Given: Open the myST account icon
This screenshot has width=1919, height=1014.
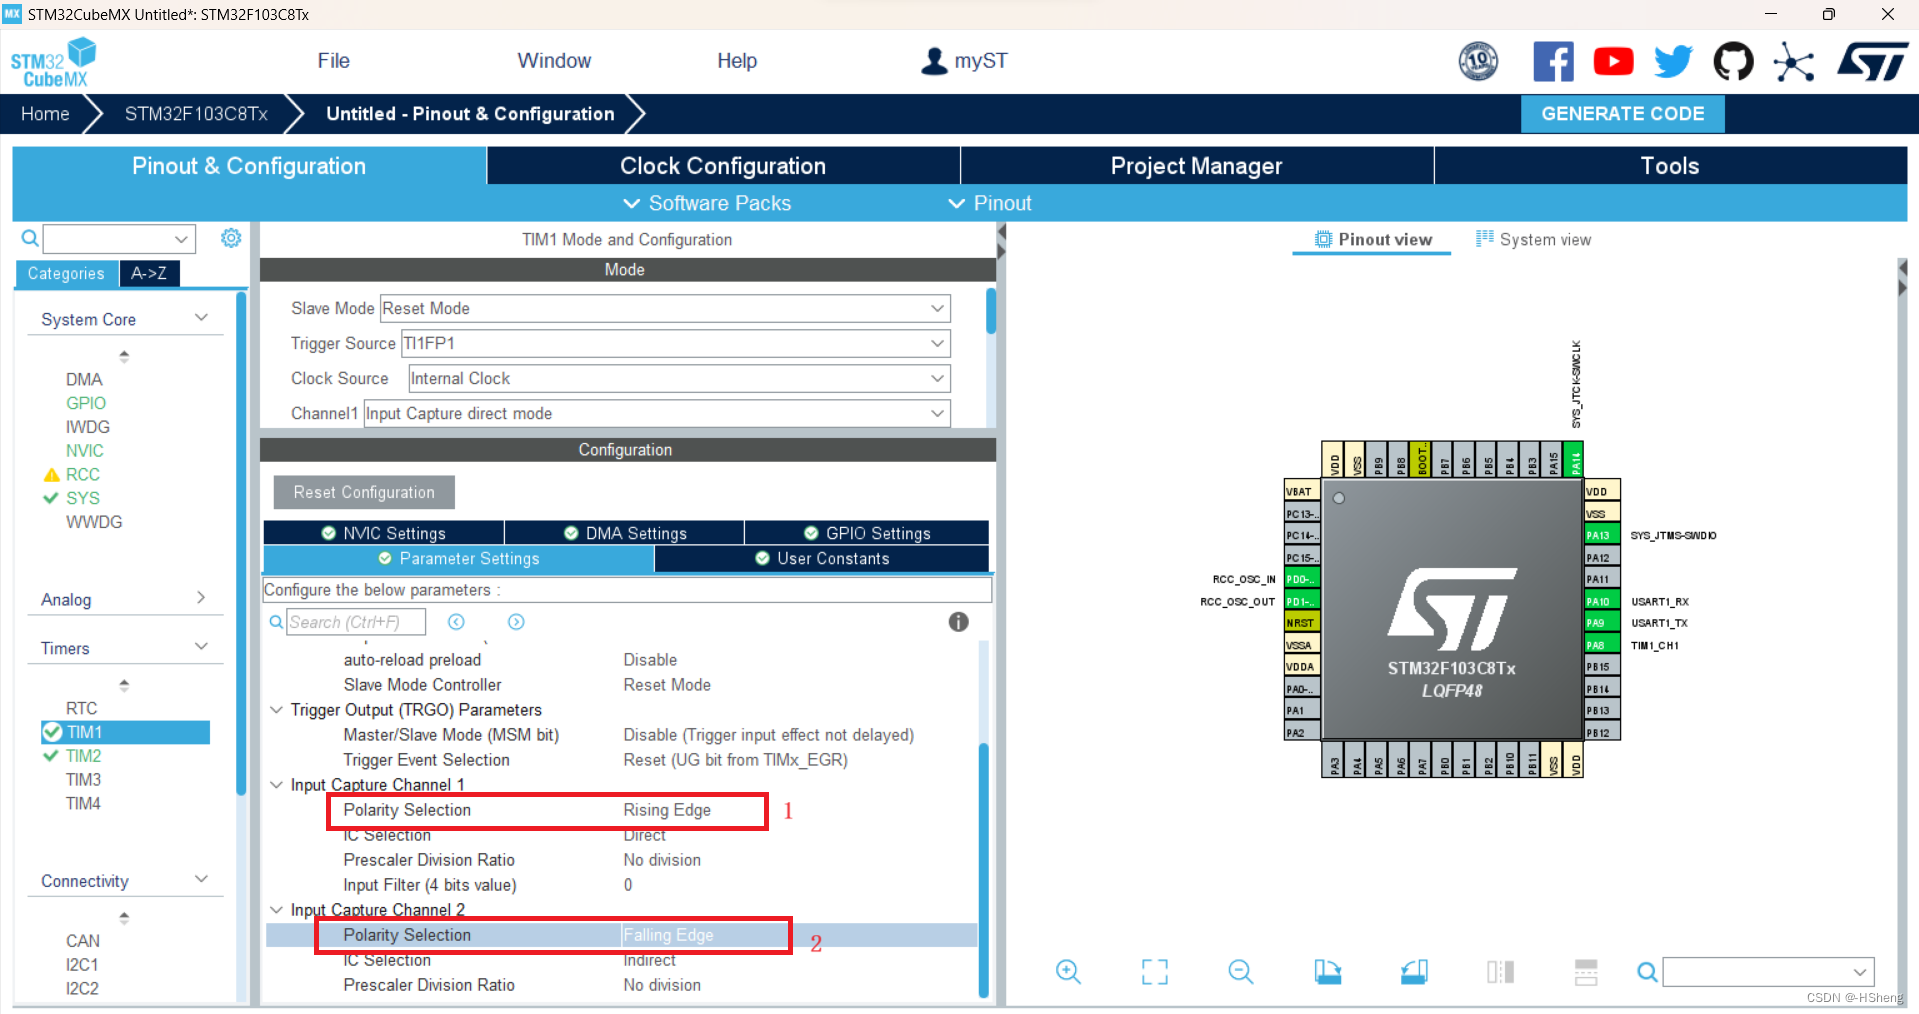Looking at the screenshot, I should (934, 61).
